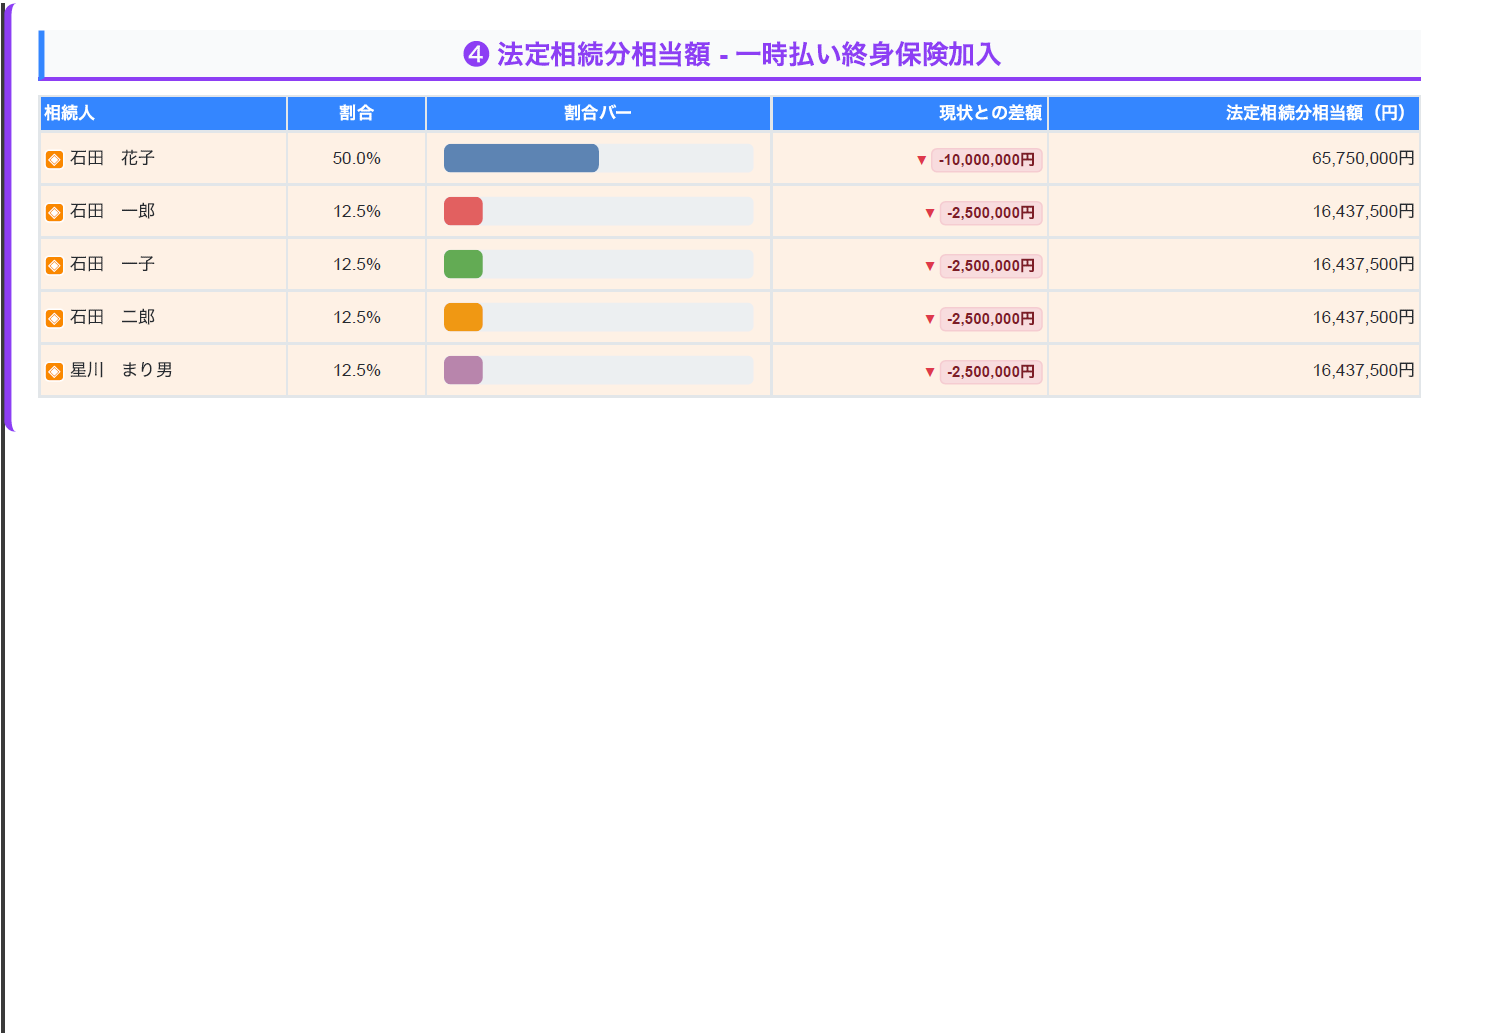Click the orange icon beside 石田 二郎

(55, 318)
